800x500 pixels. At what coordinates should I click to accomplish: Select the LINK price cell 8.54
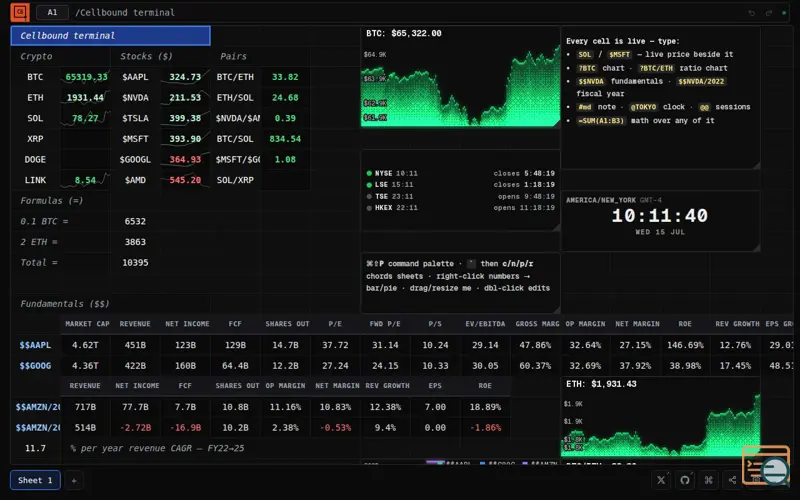click(x=86, y=180)
